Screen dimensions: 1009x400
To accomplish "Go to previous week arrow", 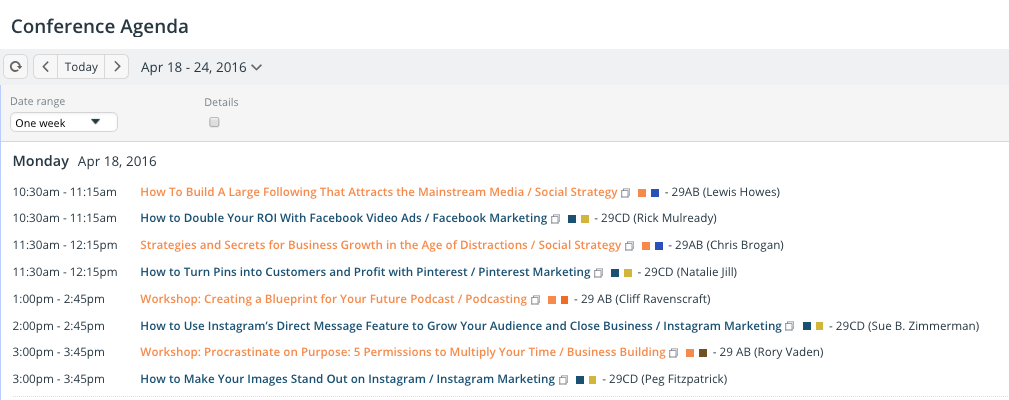I will coord(46,67).
